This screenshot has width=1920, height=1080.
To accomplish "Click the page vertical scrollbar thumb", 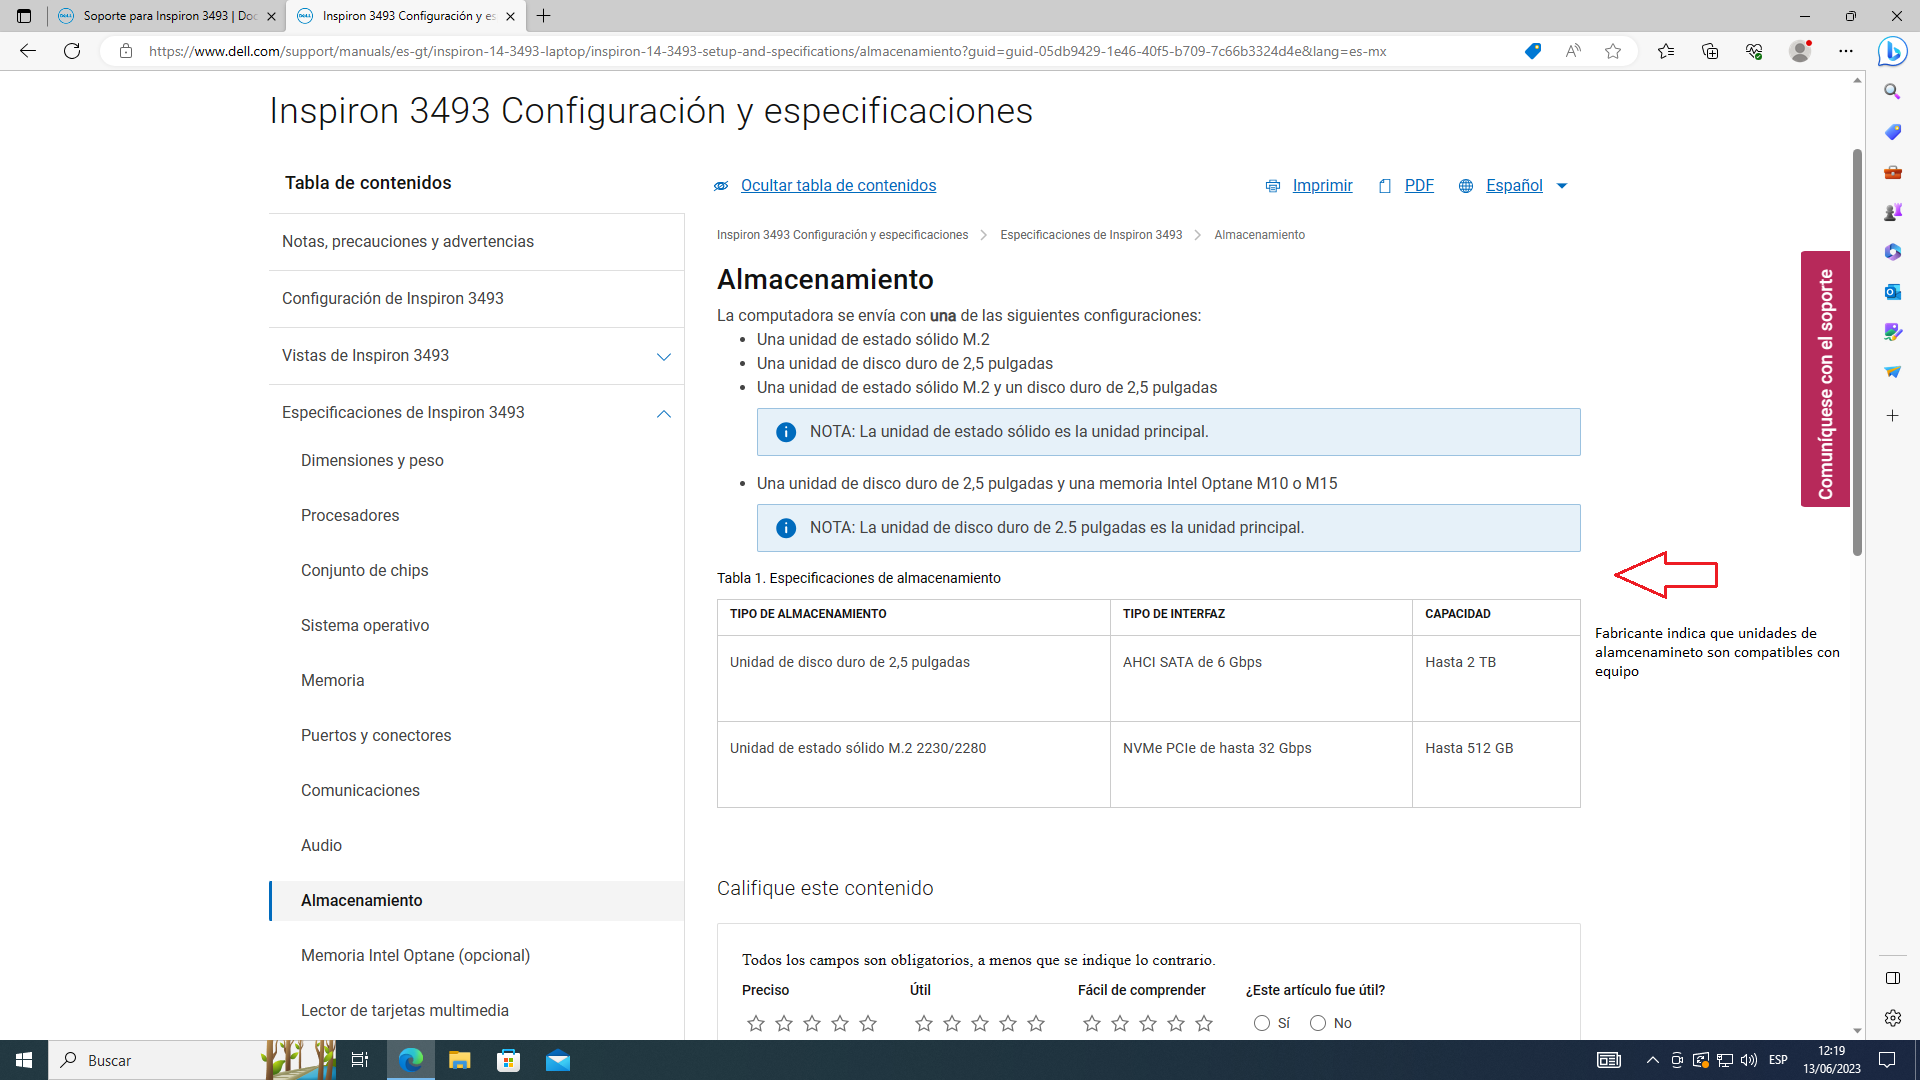I will [1857, 350].
